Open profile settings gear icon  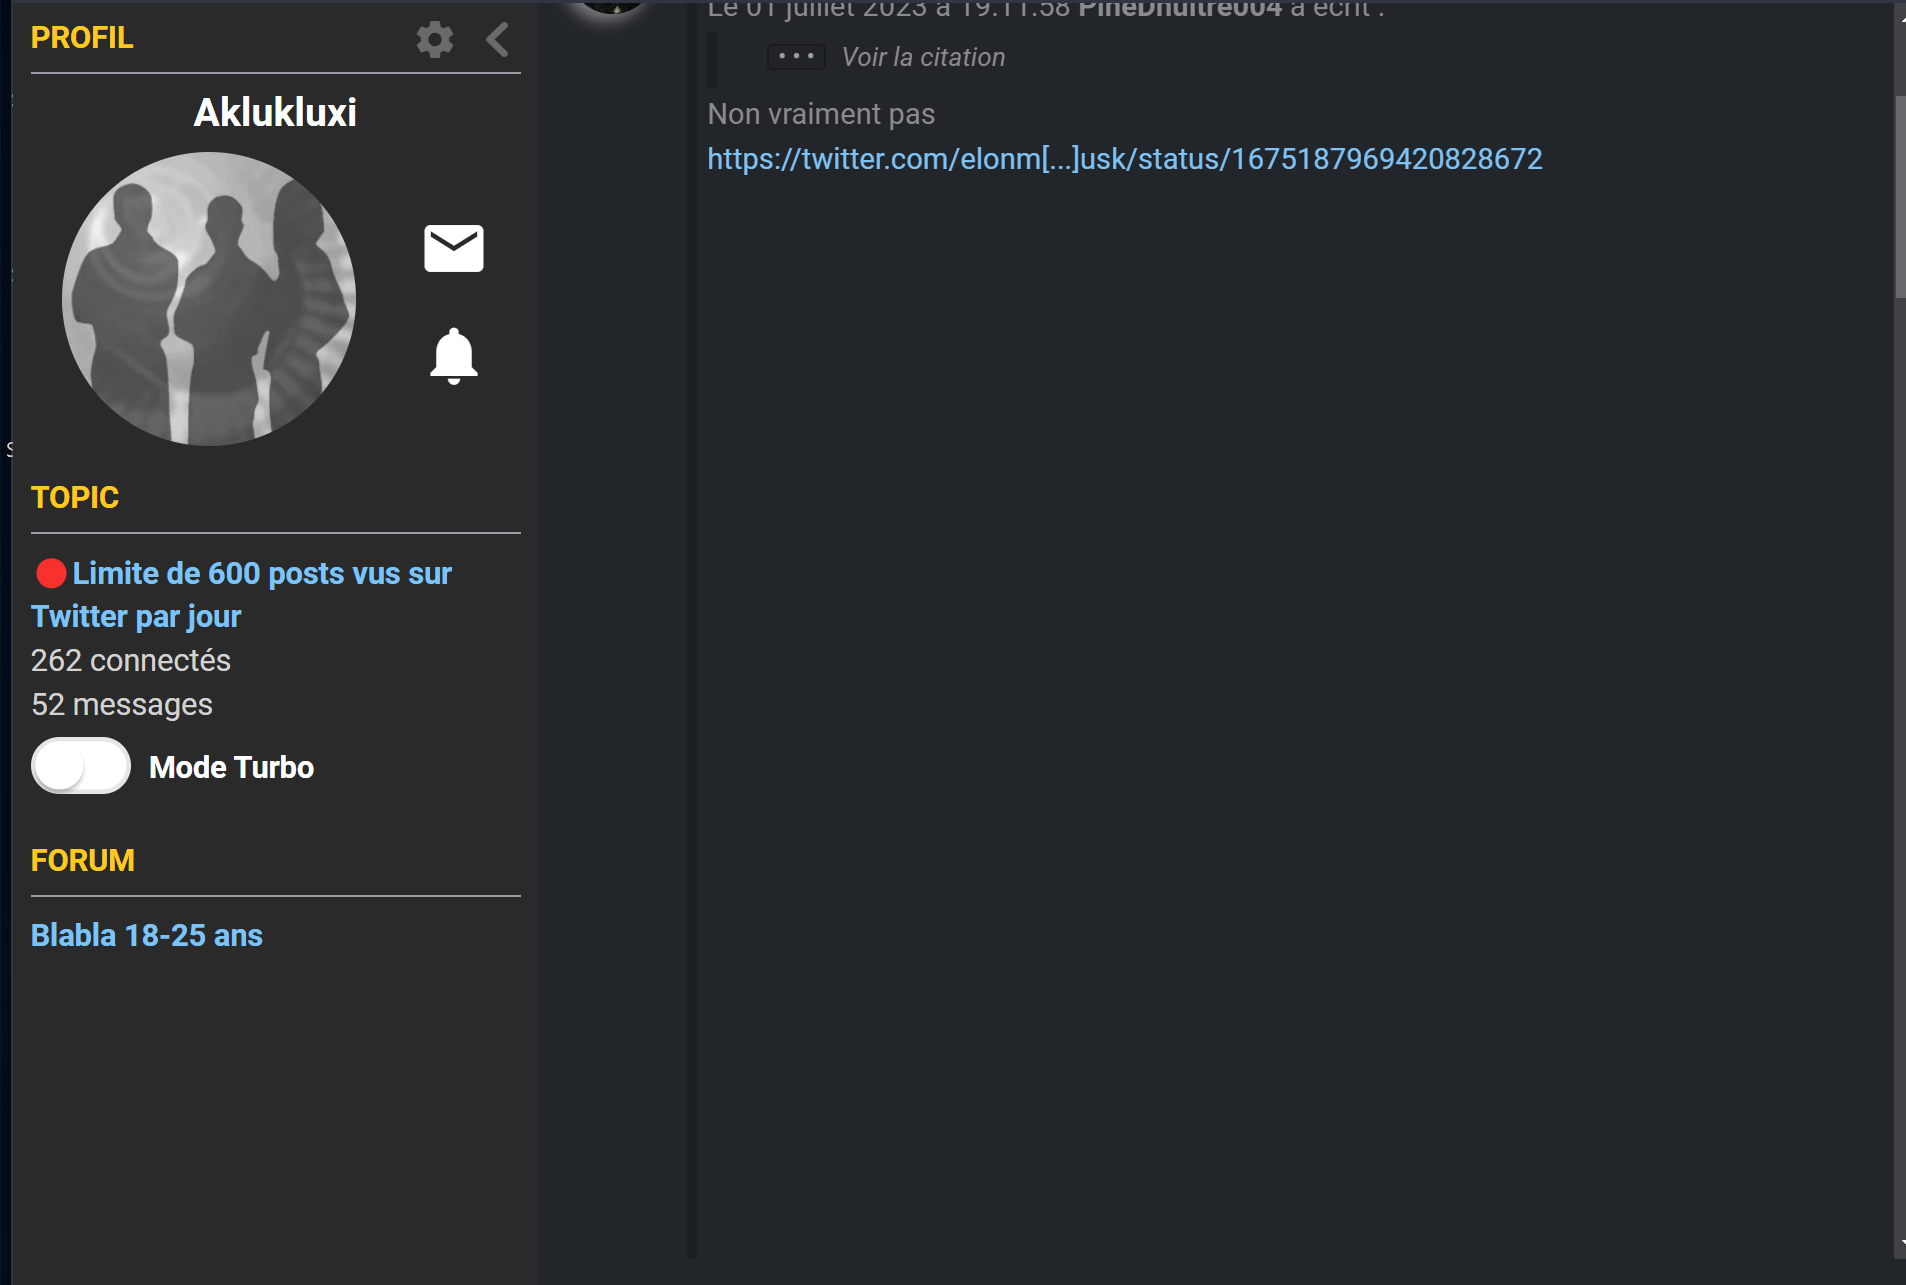click(435, 40)
